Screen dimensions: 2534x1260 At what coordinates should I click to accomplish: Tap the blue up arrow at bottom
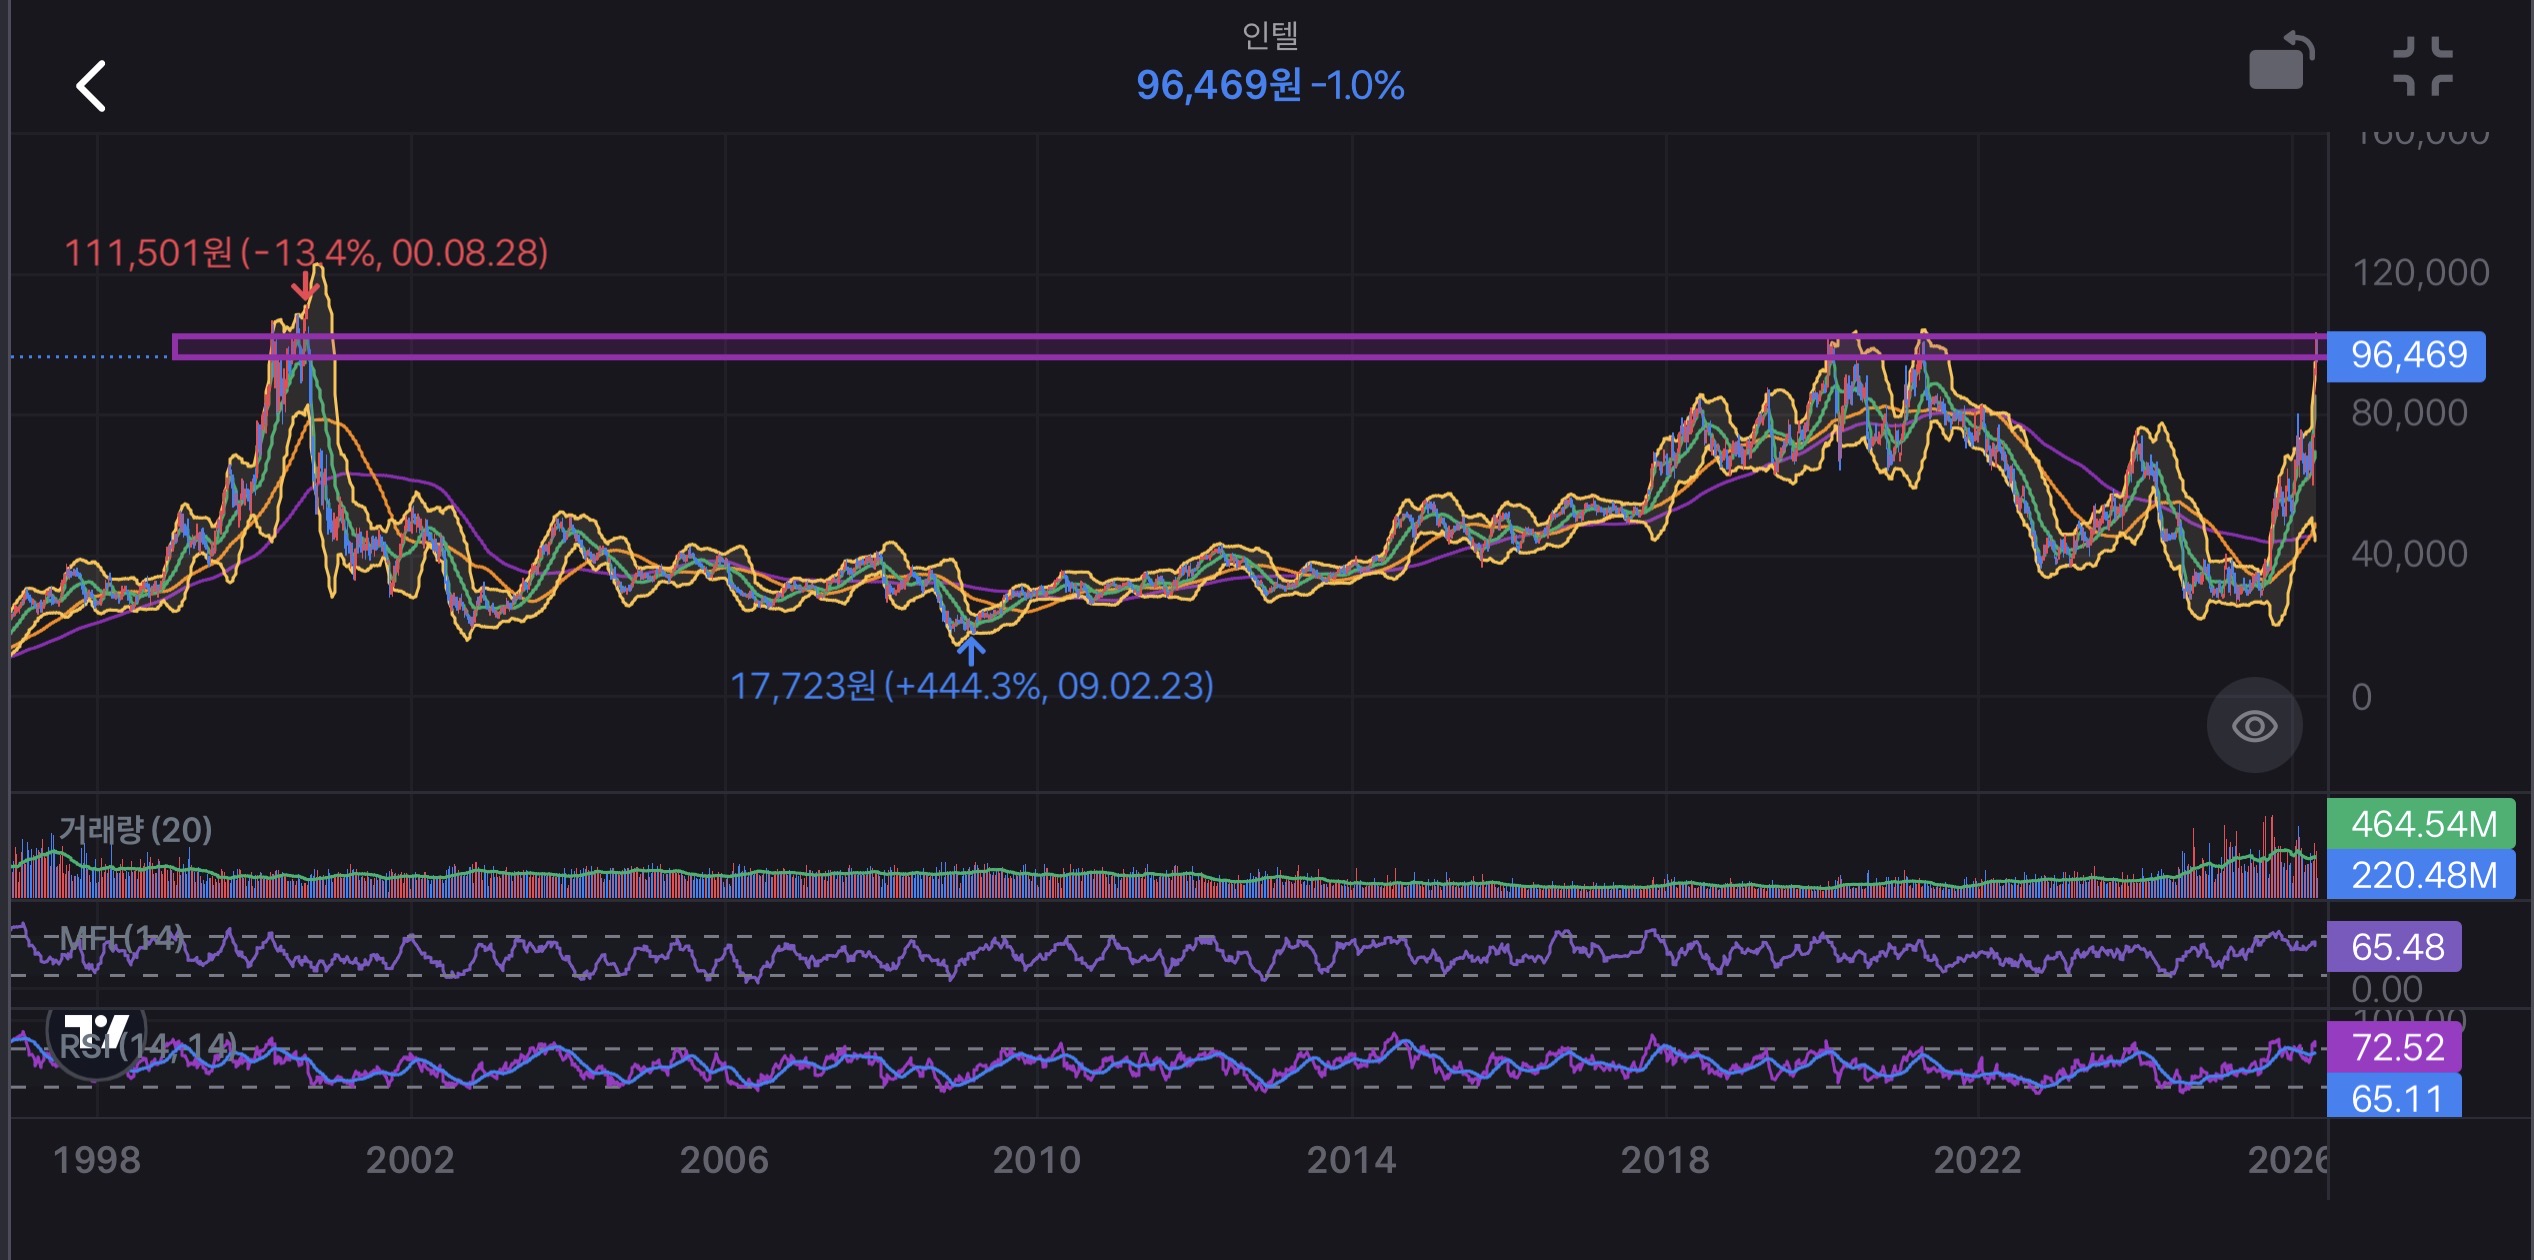pos(971,651)
